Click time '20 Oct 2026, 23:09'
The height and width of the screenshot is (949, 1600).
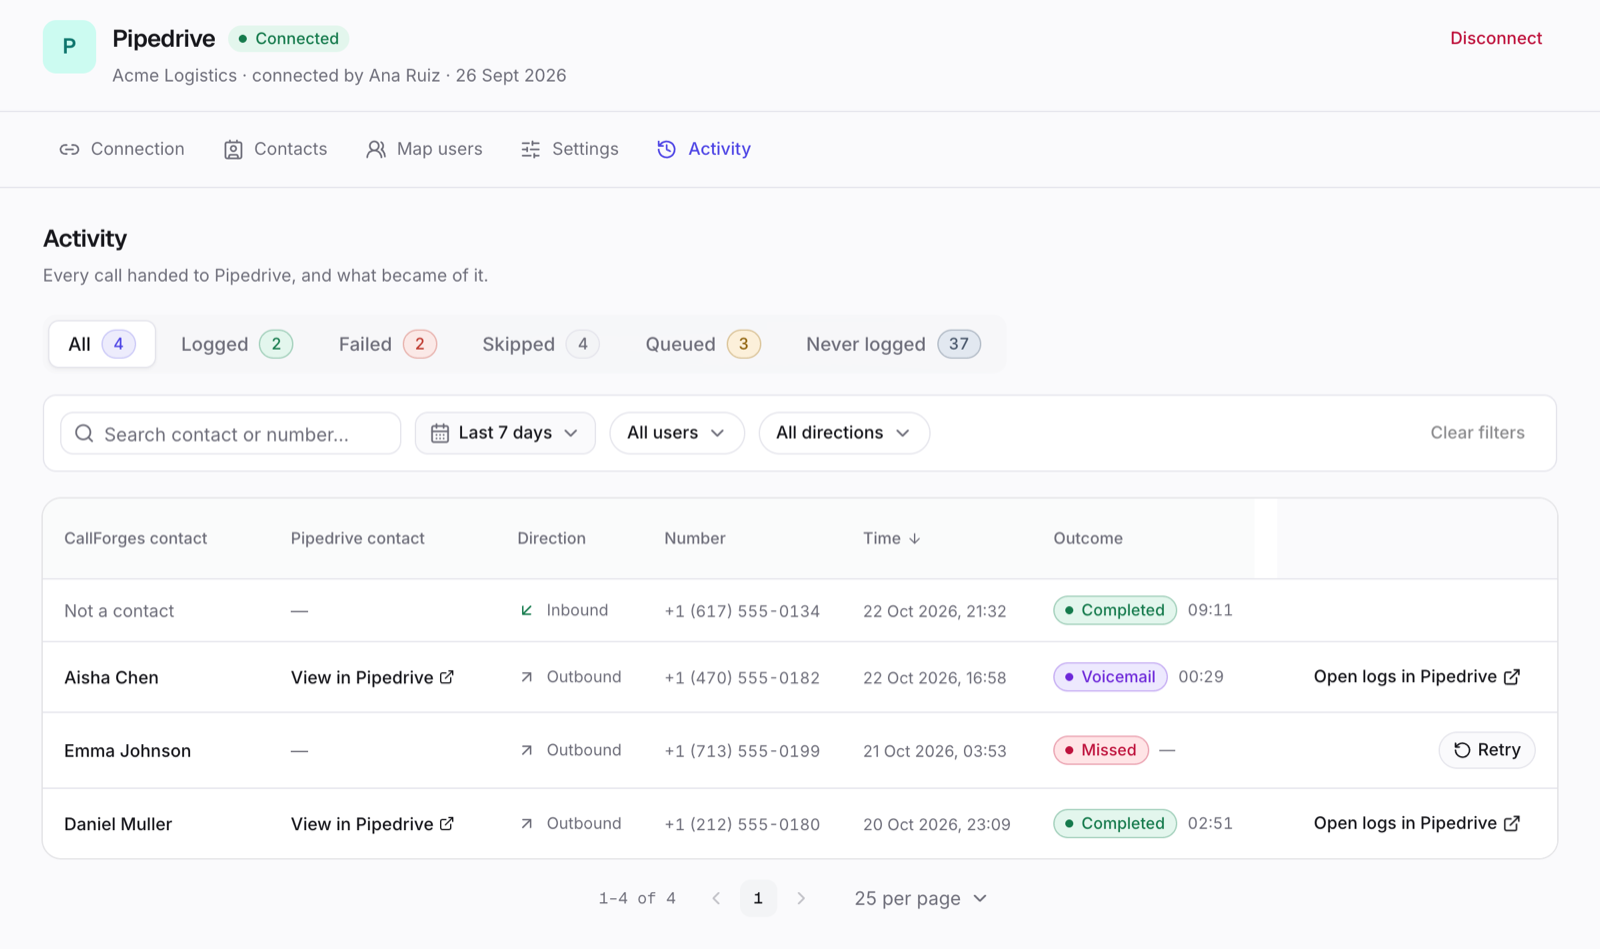tap(937, 825)
